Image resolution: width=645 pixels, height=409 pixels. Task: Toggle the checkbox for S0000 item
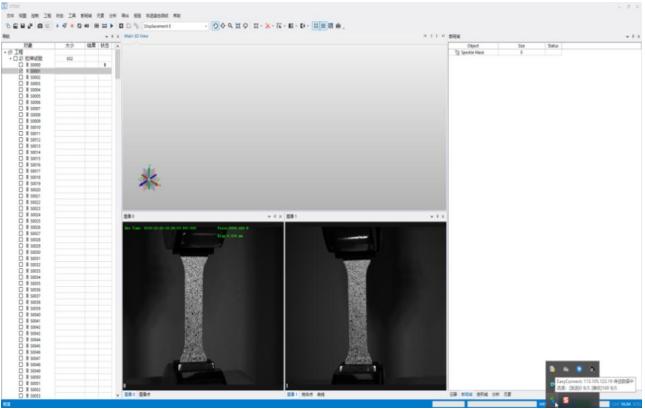20,66
